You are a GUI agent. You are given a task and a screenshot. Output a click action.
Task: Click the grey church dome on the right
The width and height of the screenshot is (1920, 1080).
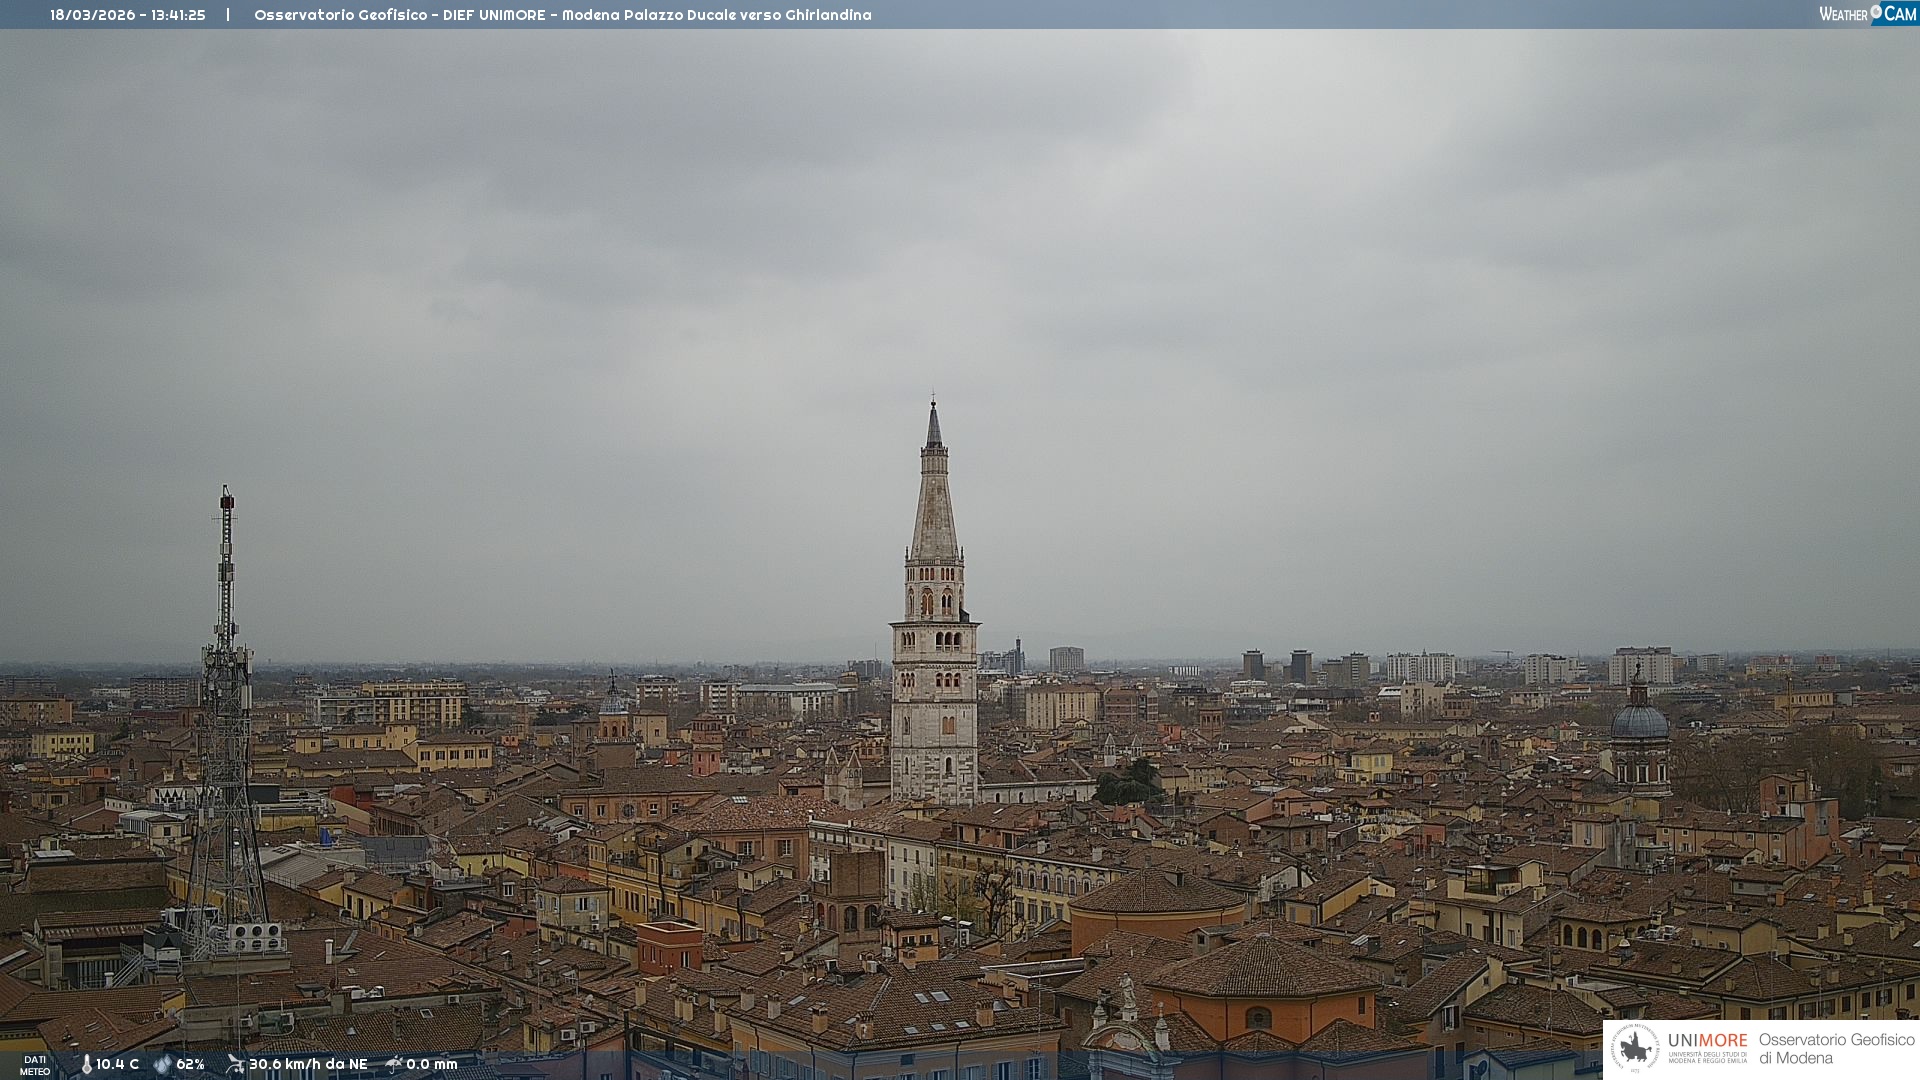tap(1639, 722)
